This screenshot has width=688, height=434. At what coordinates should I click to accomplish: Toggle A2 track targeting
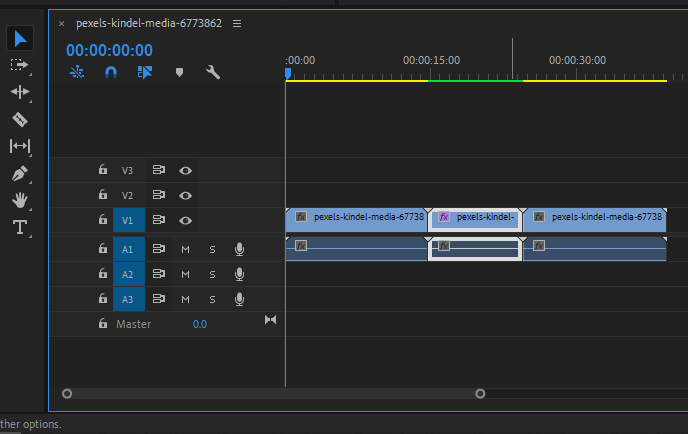tap(129, 274)
